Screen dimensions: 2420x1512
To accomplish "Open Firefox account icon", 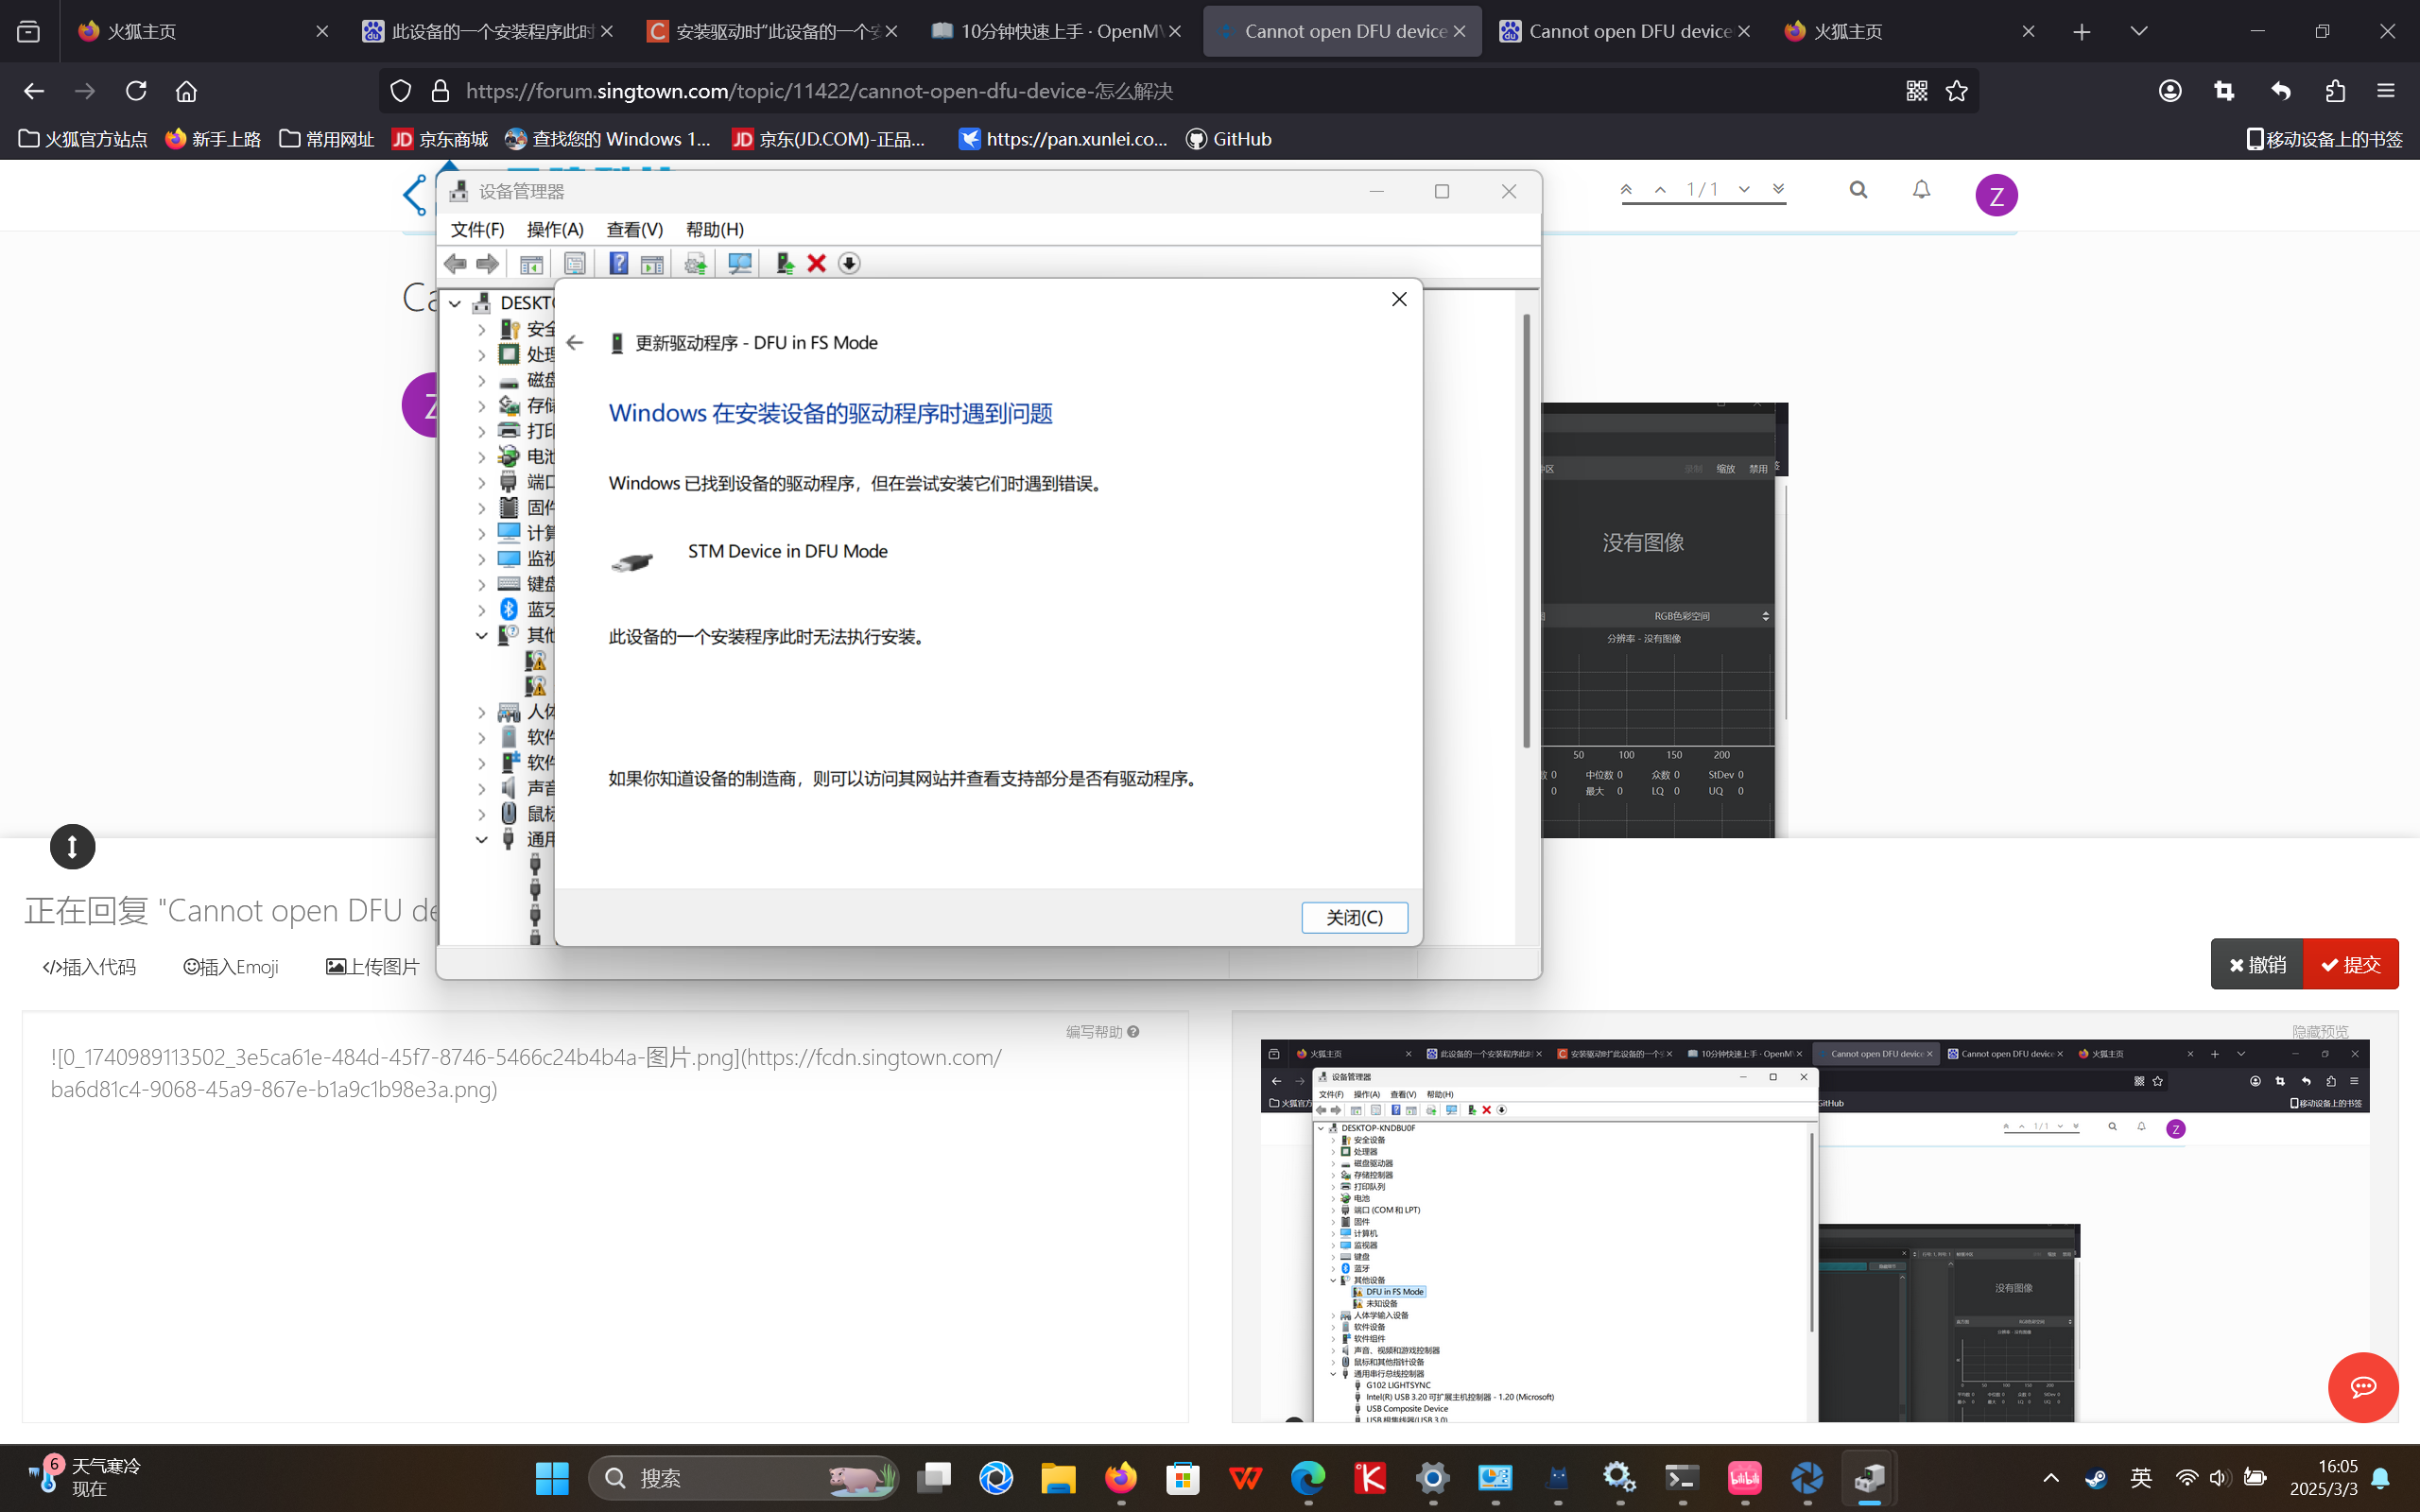I will (2170, 91).
